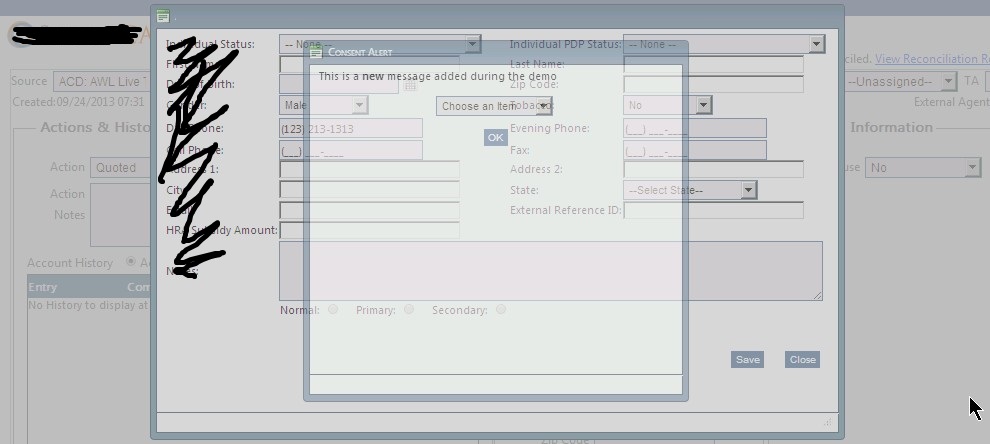Save the individual details form
990x444 pixels.
tap(748, 359)
